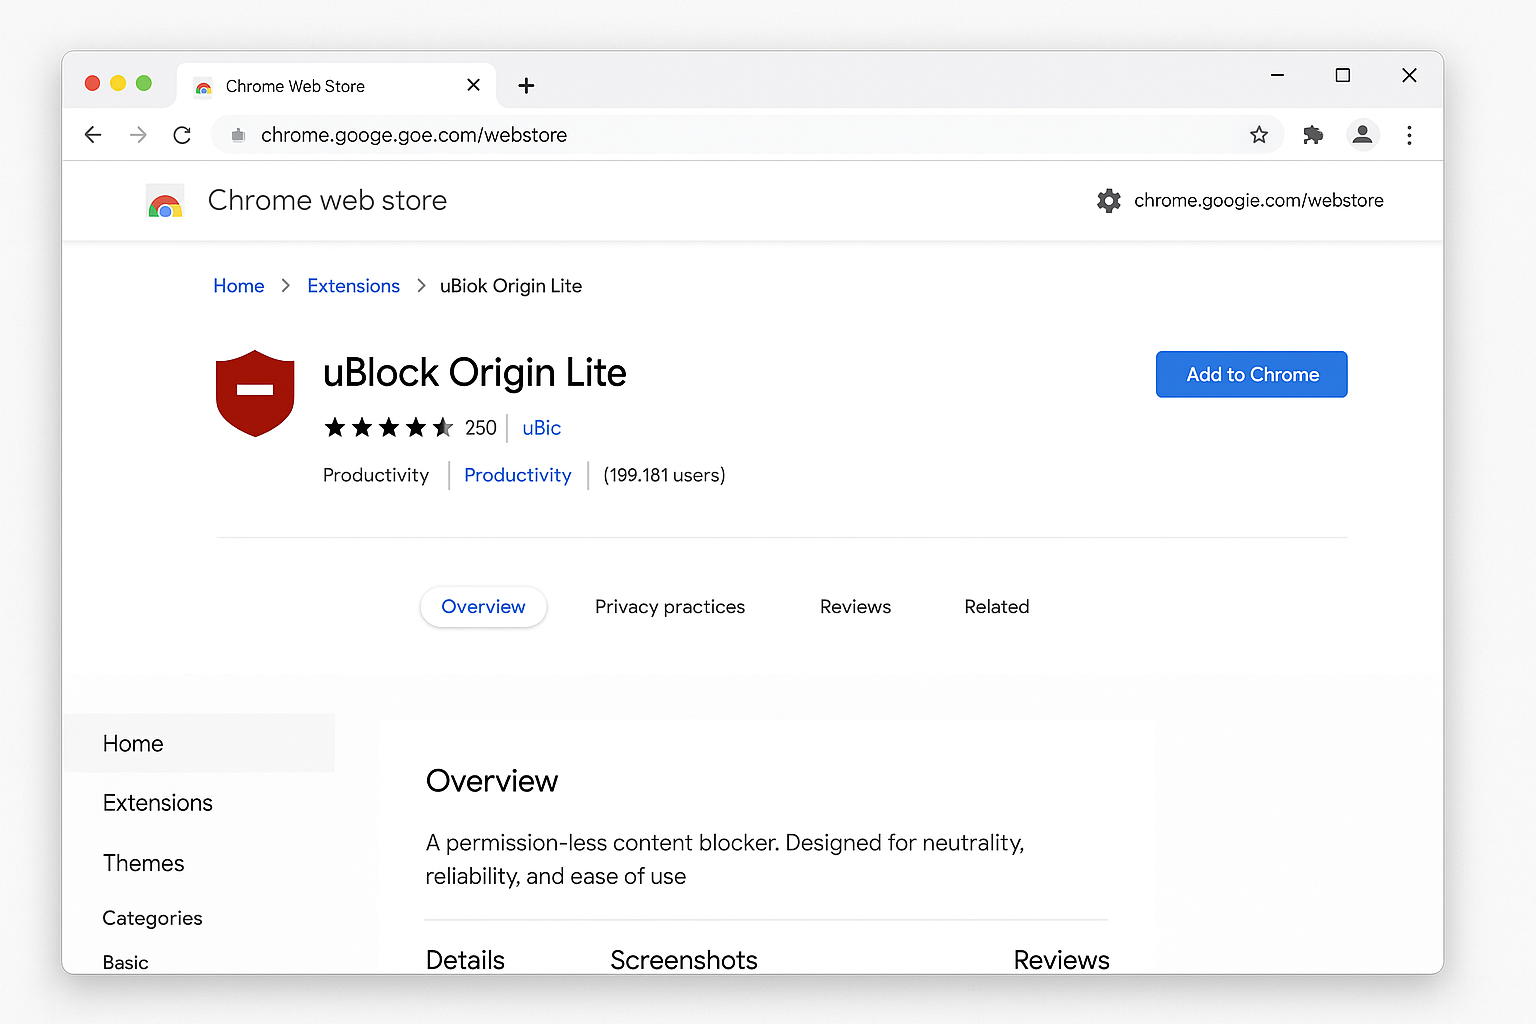Click the site info icon in address bar
This screenshot has width=1536, height=1024.
pos(238,135)
